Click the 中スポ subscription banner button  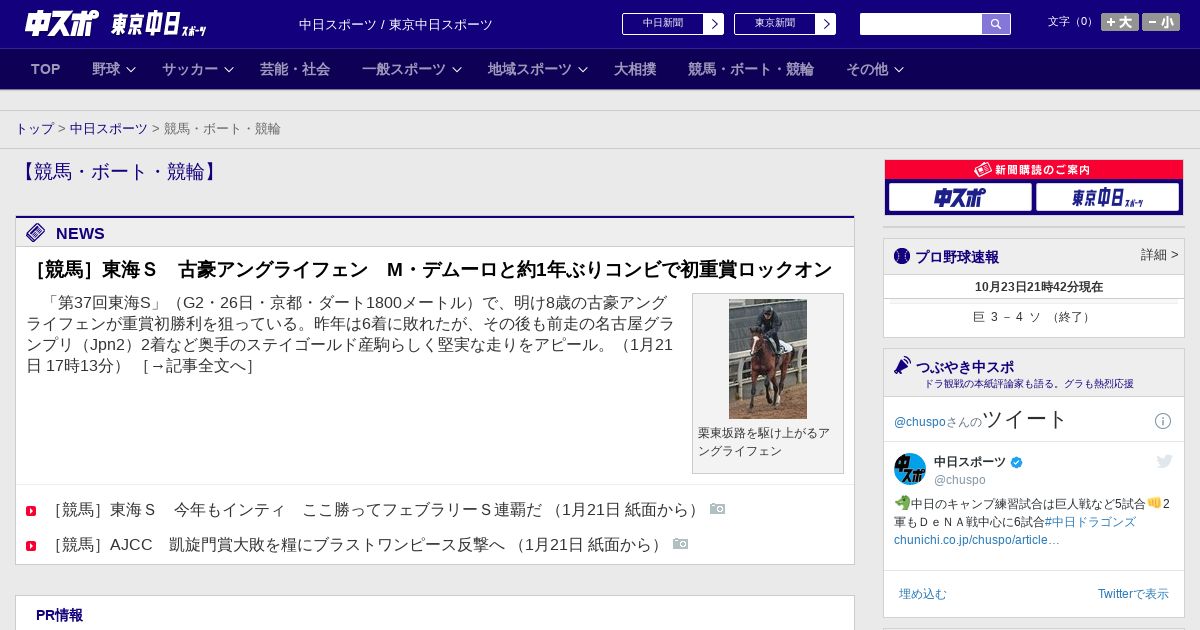coord(960,197)
